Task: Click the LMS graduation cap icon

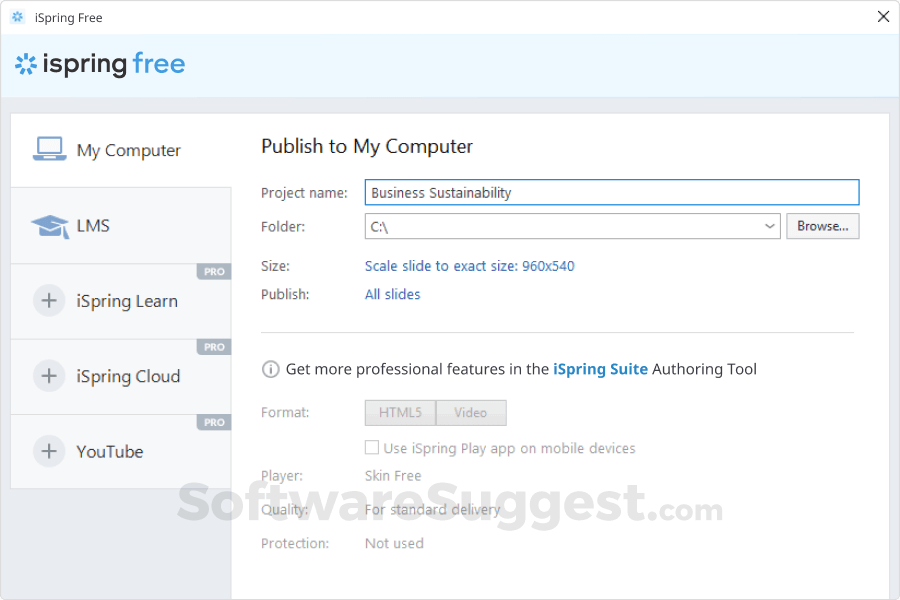Action: 49,226
